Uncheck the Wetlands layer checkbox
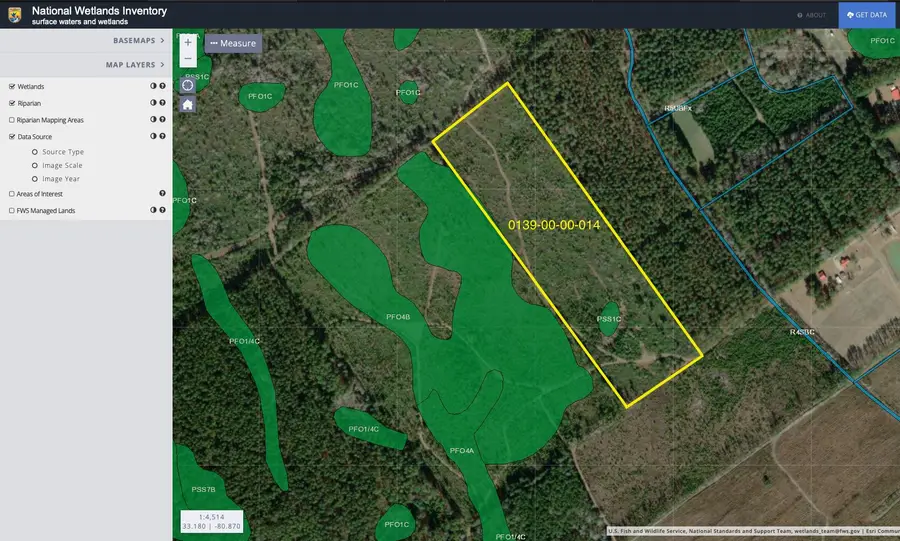Image resolution: width=900 pixels, height=541 pixels. 12,87
